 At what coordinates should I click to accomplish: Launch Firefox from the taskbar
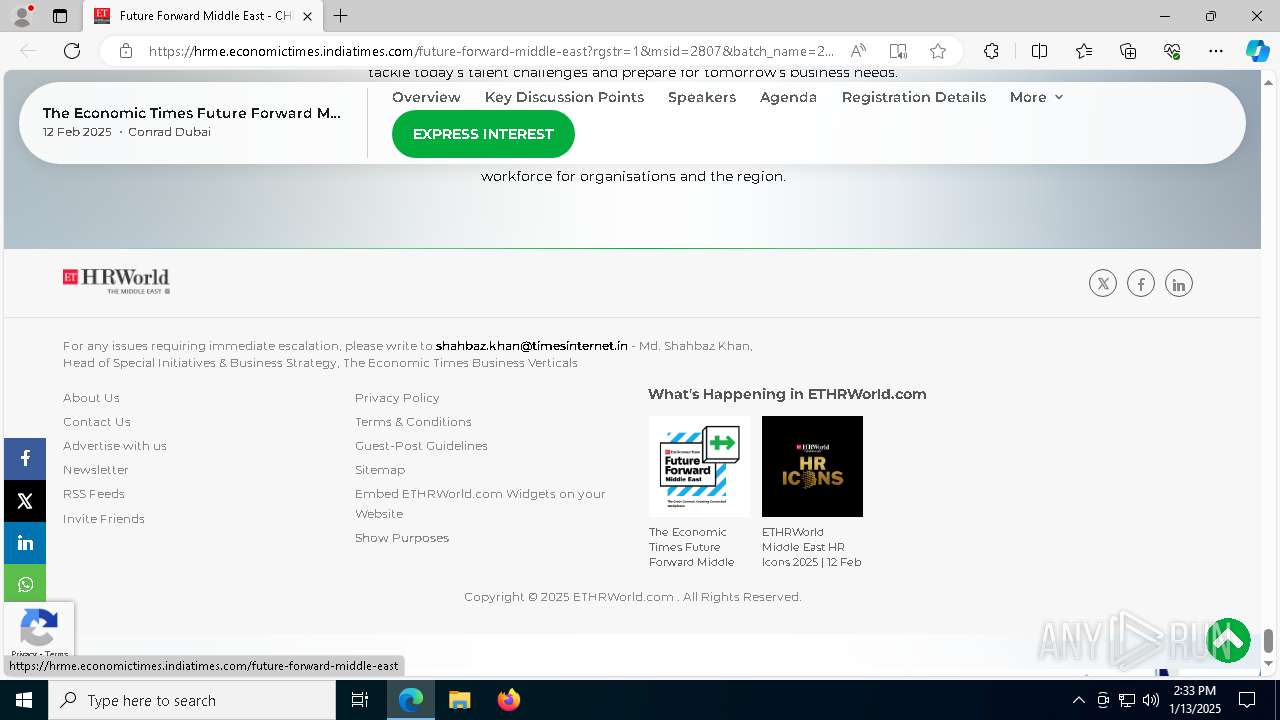(x=509, y=700)
